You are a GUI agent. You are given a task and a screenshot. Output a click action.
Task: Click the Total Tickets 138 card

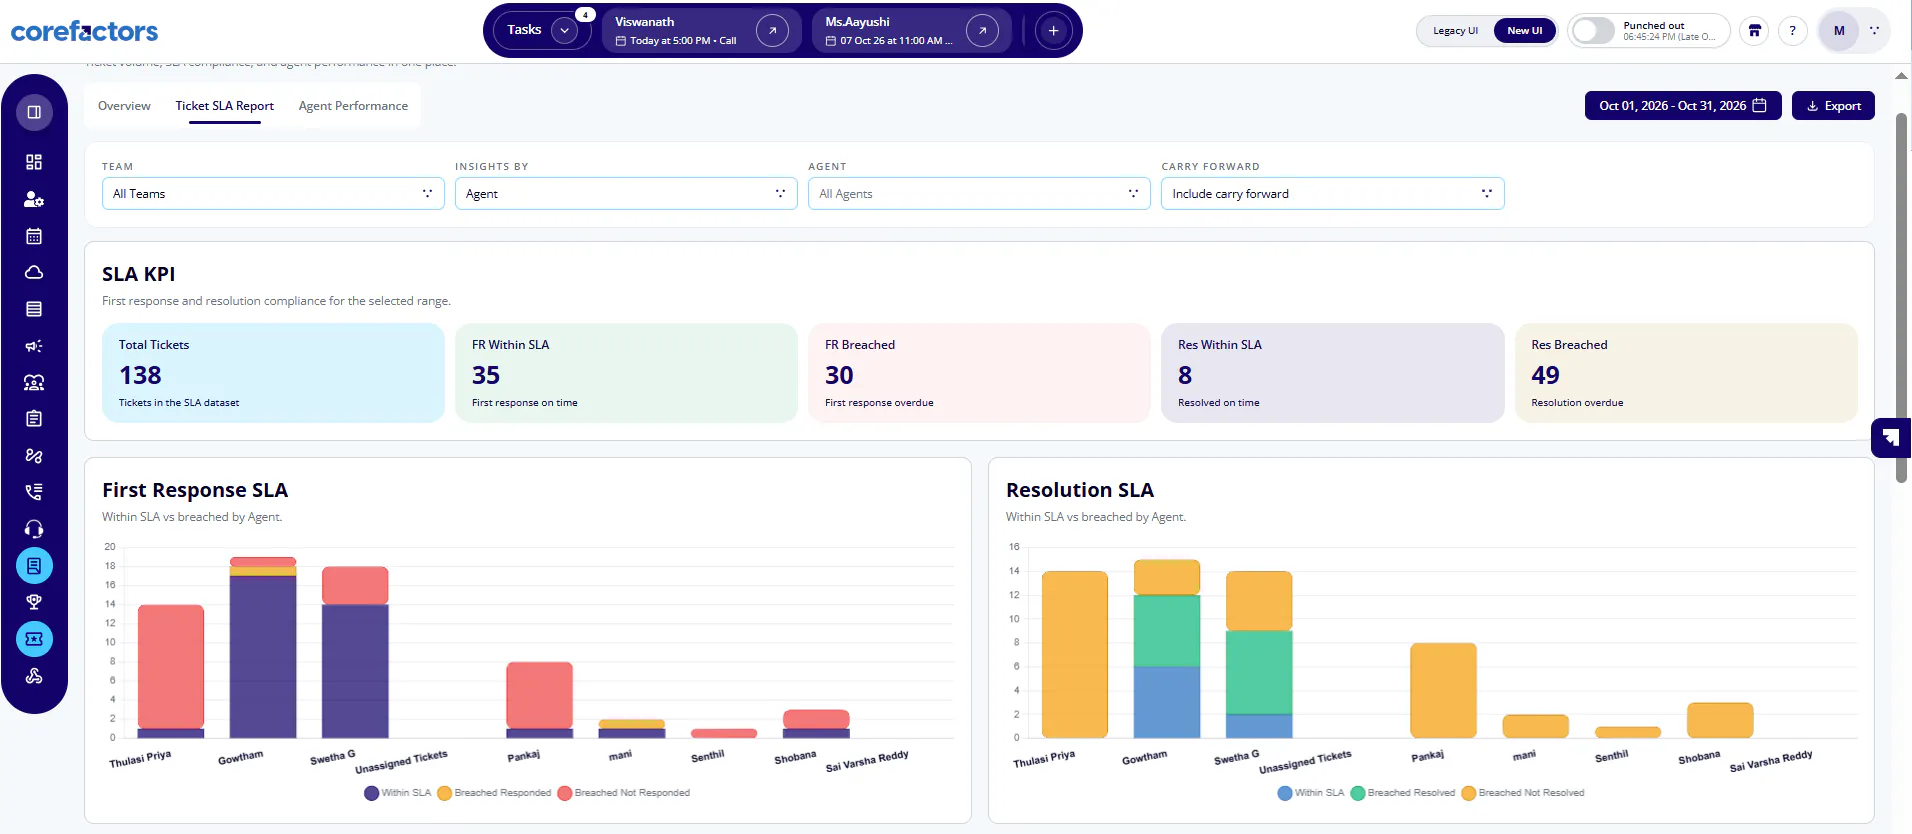point(273,373)
